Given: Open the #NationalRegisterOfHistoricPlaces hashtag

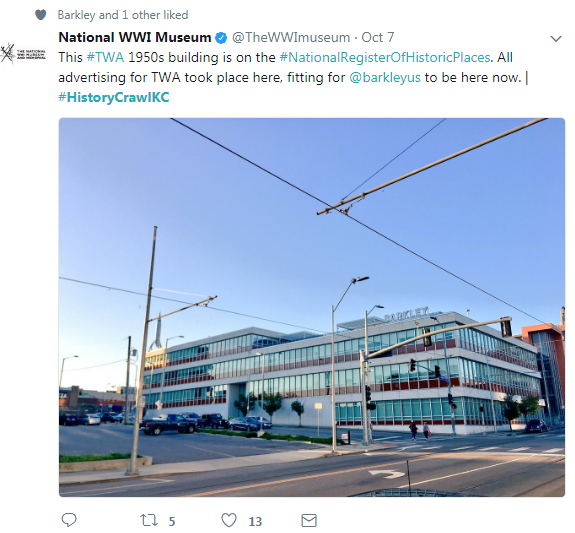Looking at the screenshot, I should (385, 58).
